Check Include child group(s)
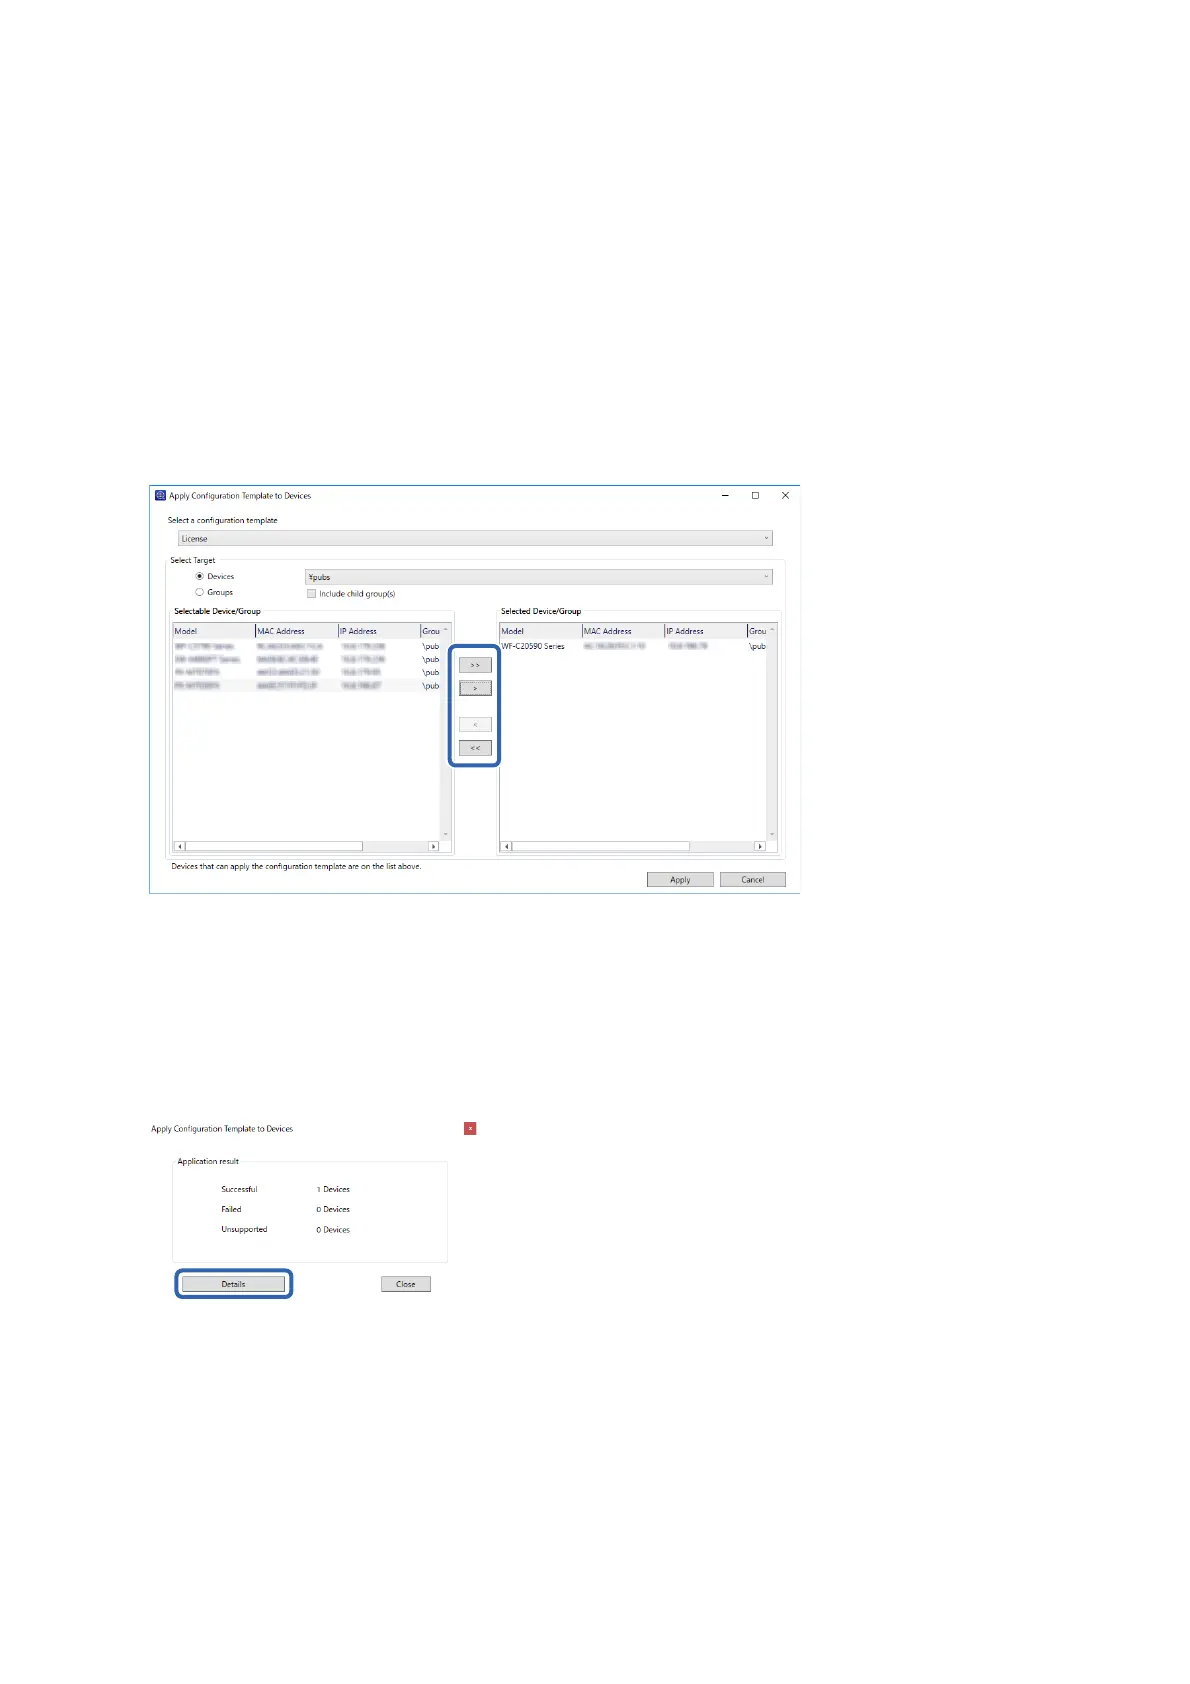 tap(312, 594)
